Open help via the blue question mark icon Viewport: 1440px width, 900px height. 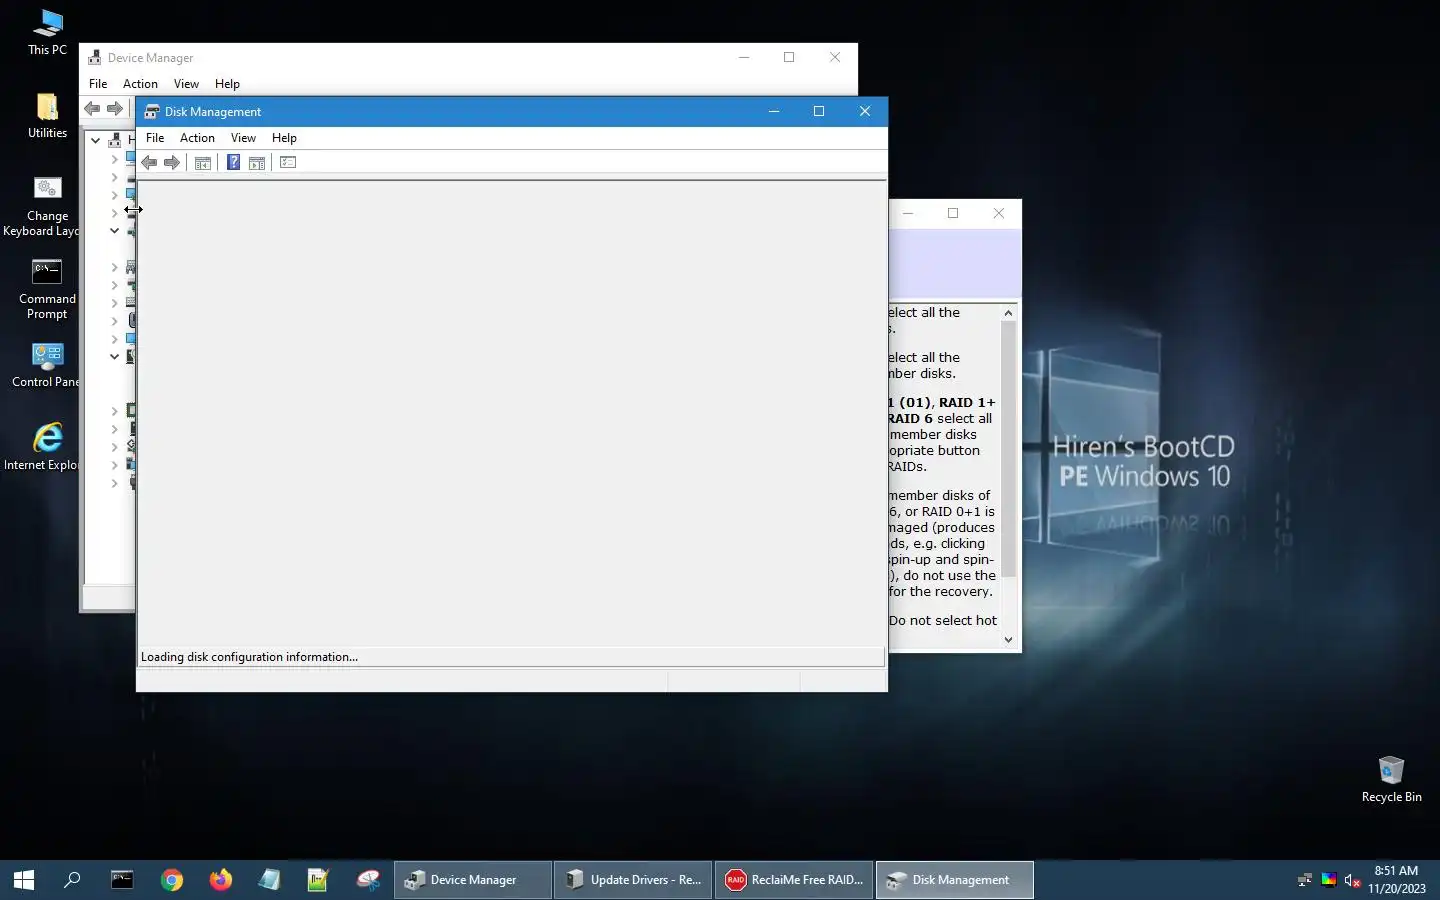[233, 163]
